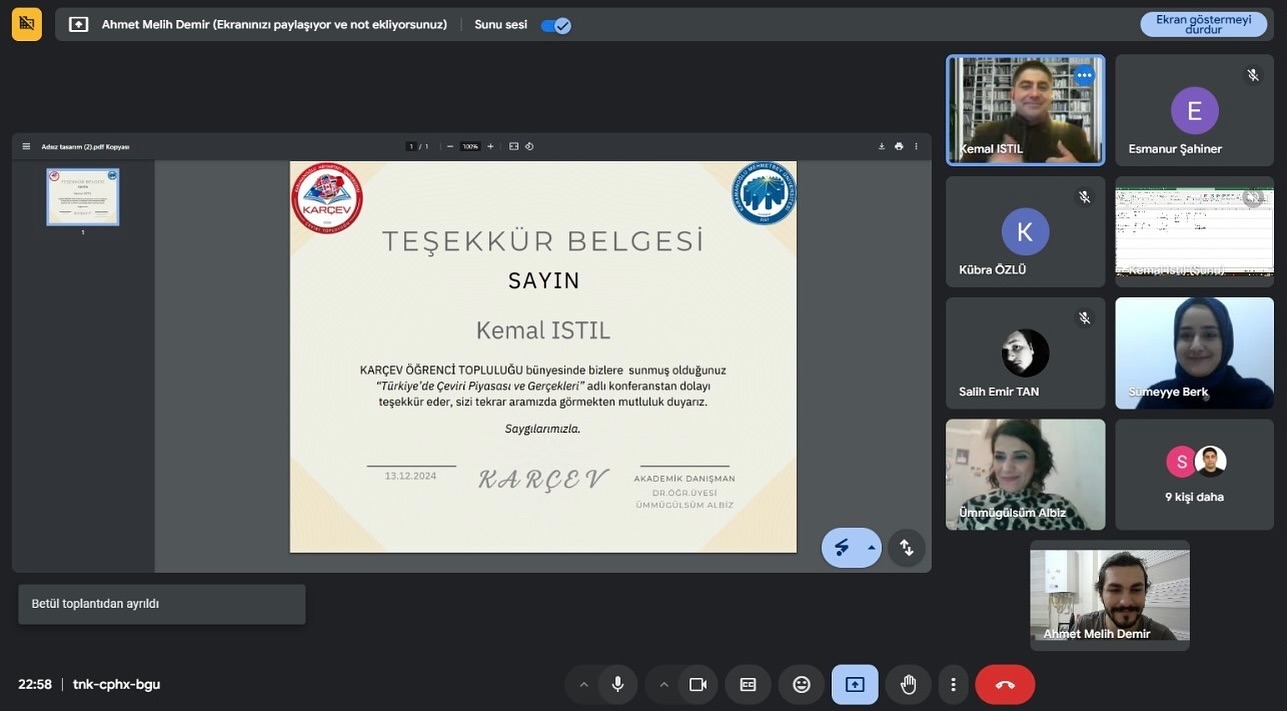This screenshot has height=711, width=1287.
Task: Turn on closed captions
Action: 748,684
